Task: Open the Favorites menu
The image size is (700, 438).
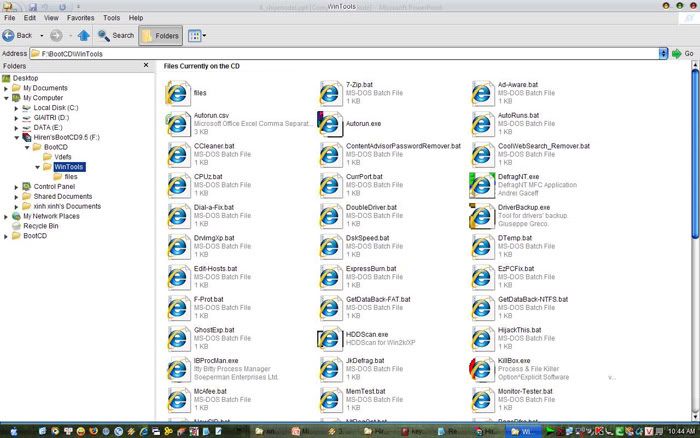Action: [x=82, y=18]
